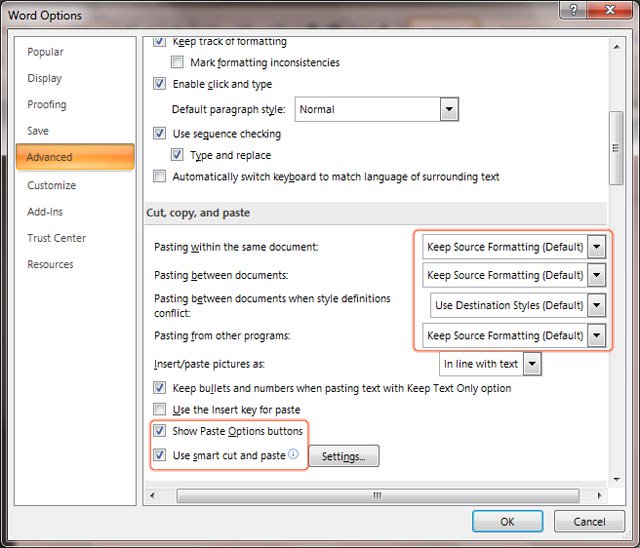Open Insert/paste pictures as dropdown
This screenshot has height=548, width=640.
[532, 364]
